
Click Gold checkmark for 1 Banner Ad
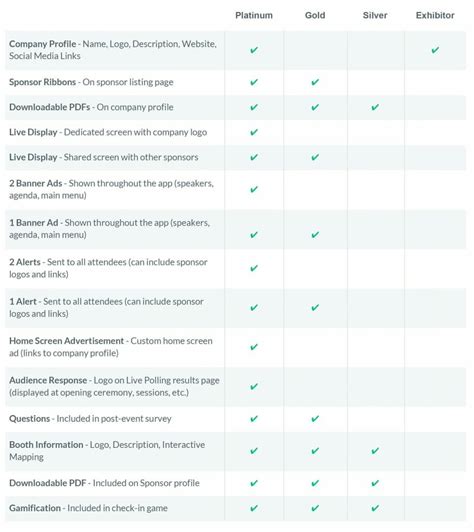coord(315,234)
